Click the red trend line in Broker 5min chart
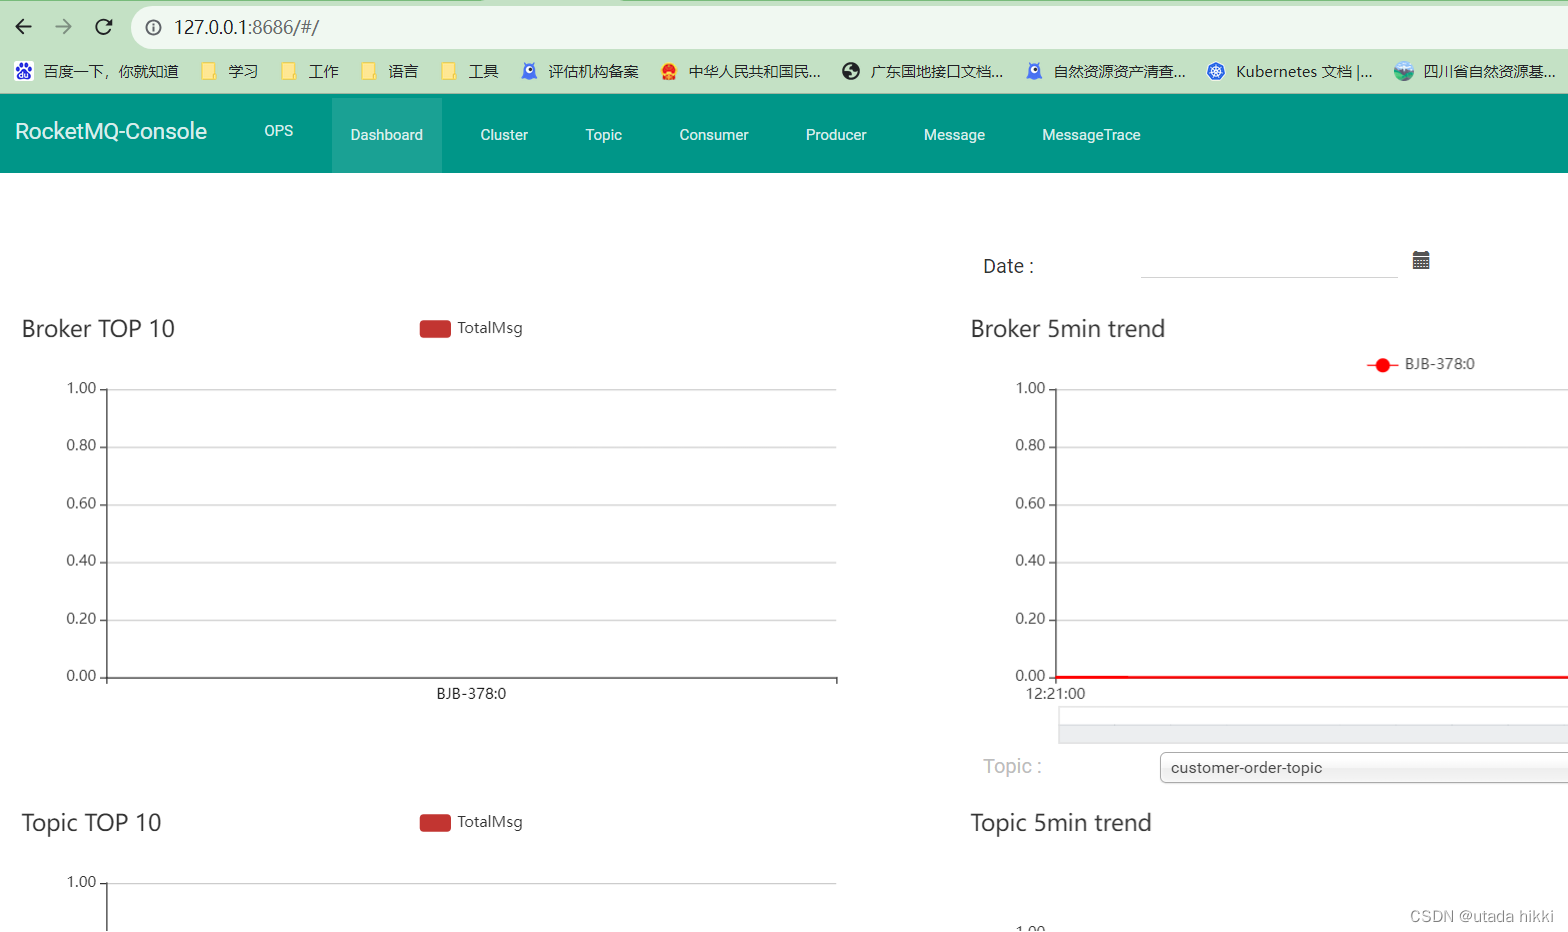The width and height of the screenshot is (1568, 932). [x=1312, y=677]
